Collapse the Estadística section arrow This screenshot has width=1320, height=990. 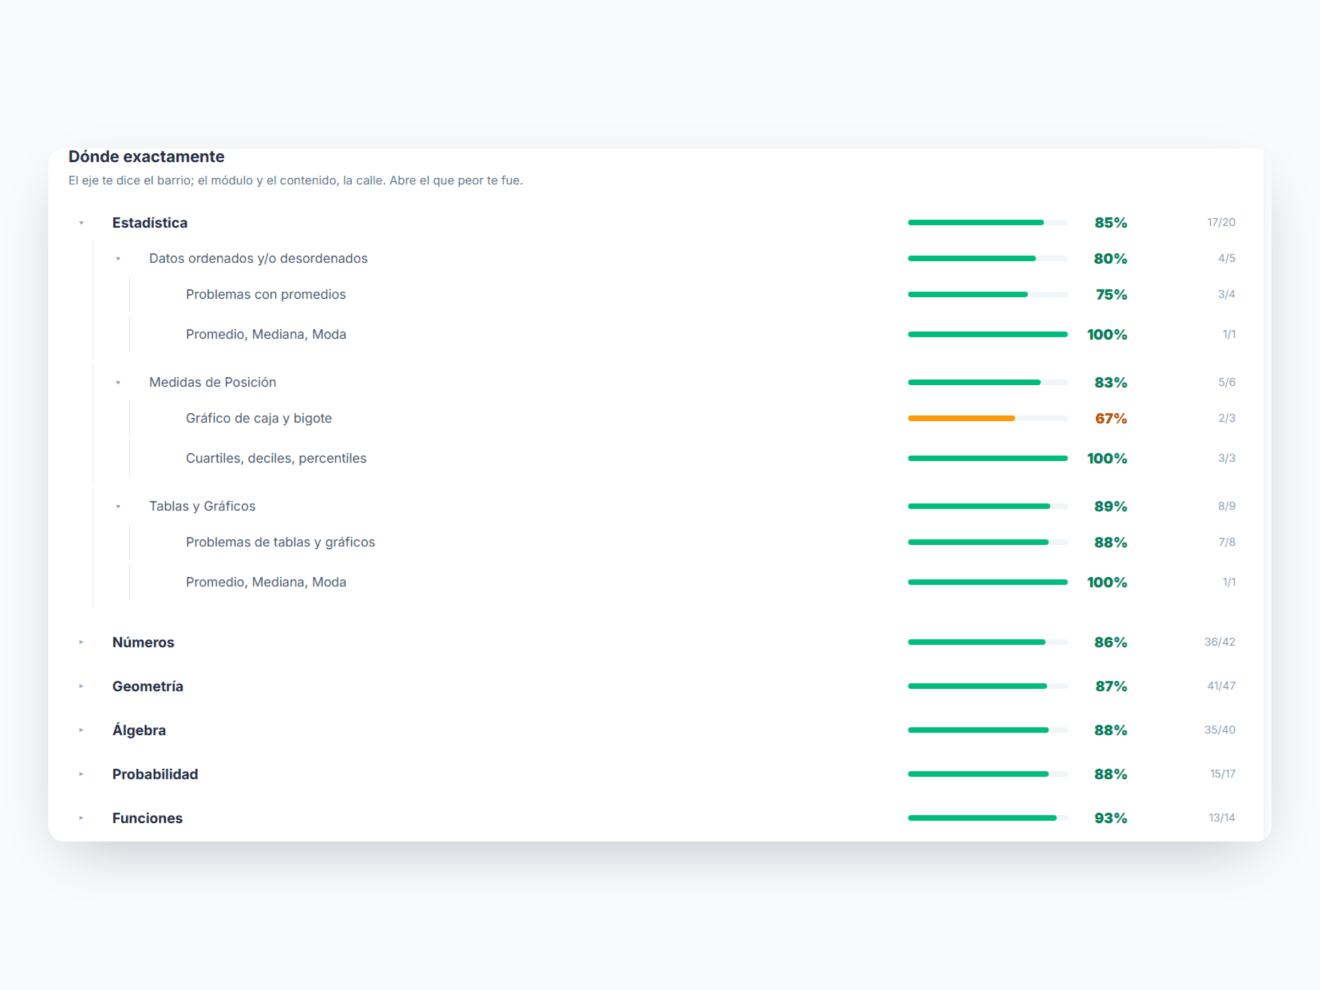click(82, 223)
